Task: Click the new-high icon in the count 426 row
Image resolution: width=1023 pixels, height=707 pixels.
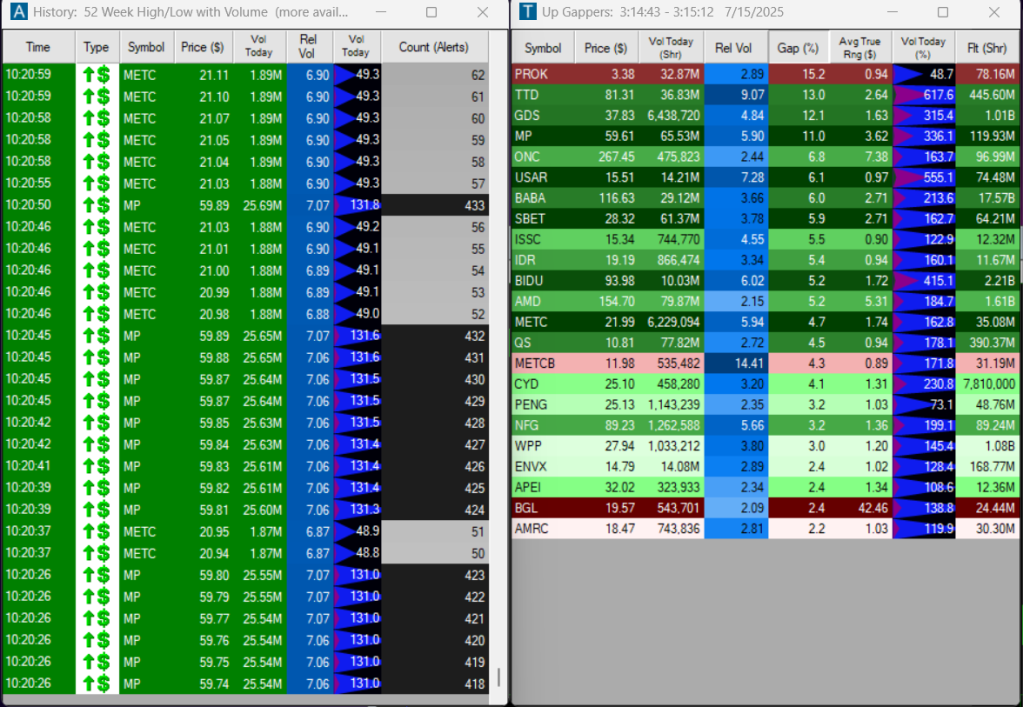Action: [x=97, y=466]
